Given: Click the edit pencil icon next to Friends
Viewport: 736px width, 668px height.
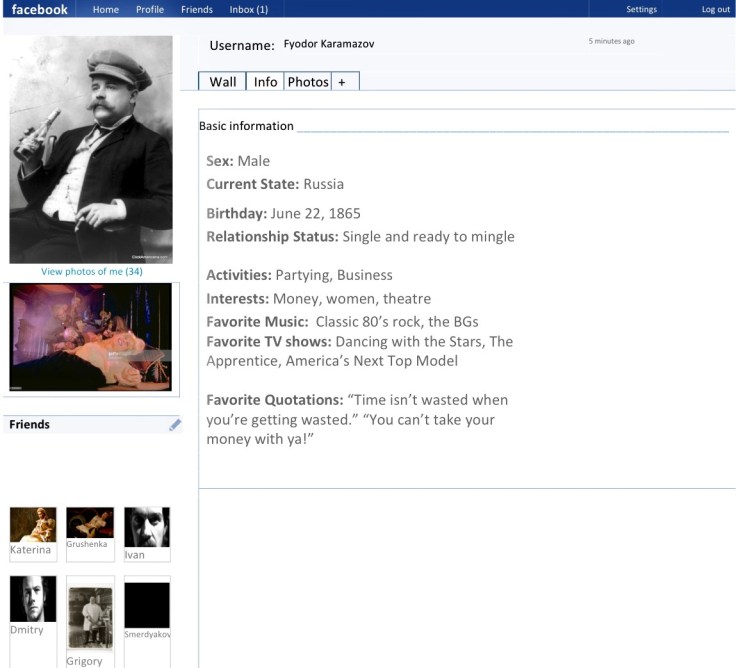Looking at the screenshot, I should click(175, 425).
